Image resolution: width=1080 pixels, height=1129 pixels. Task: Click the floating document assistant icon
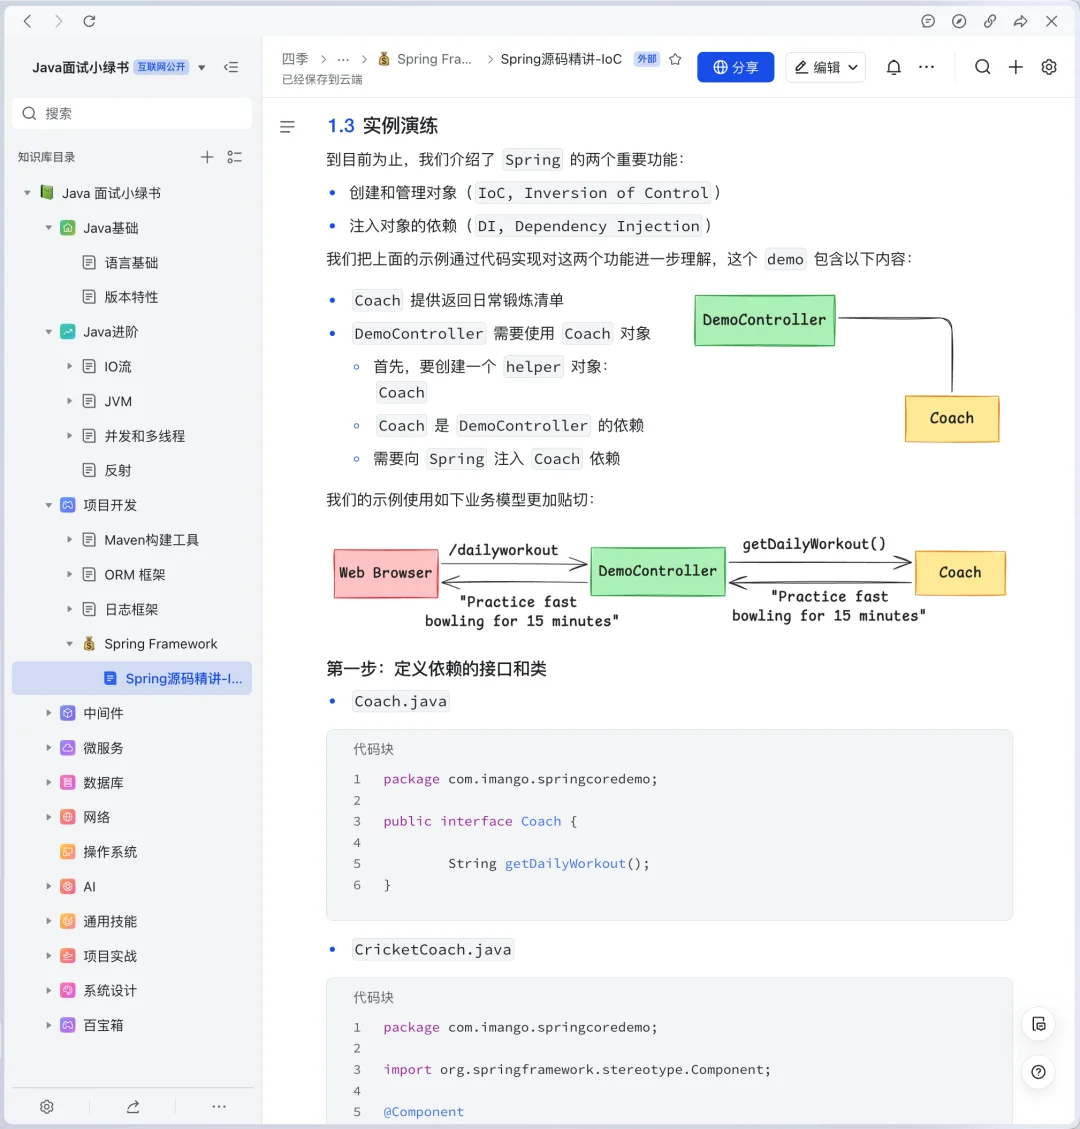1038,1025
